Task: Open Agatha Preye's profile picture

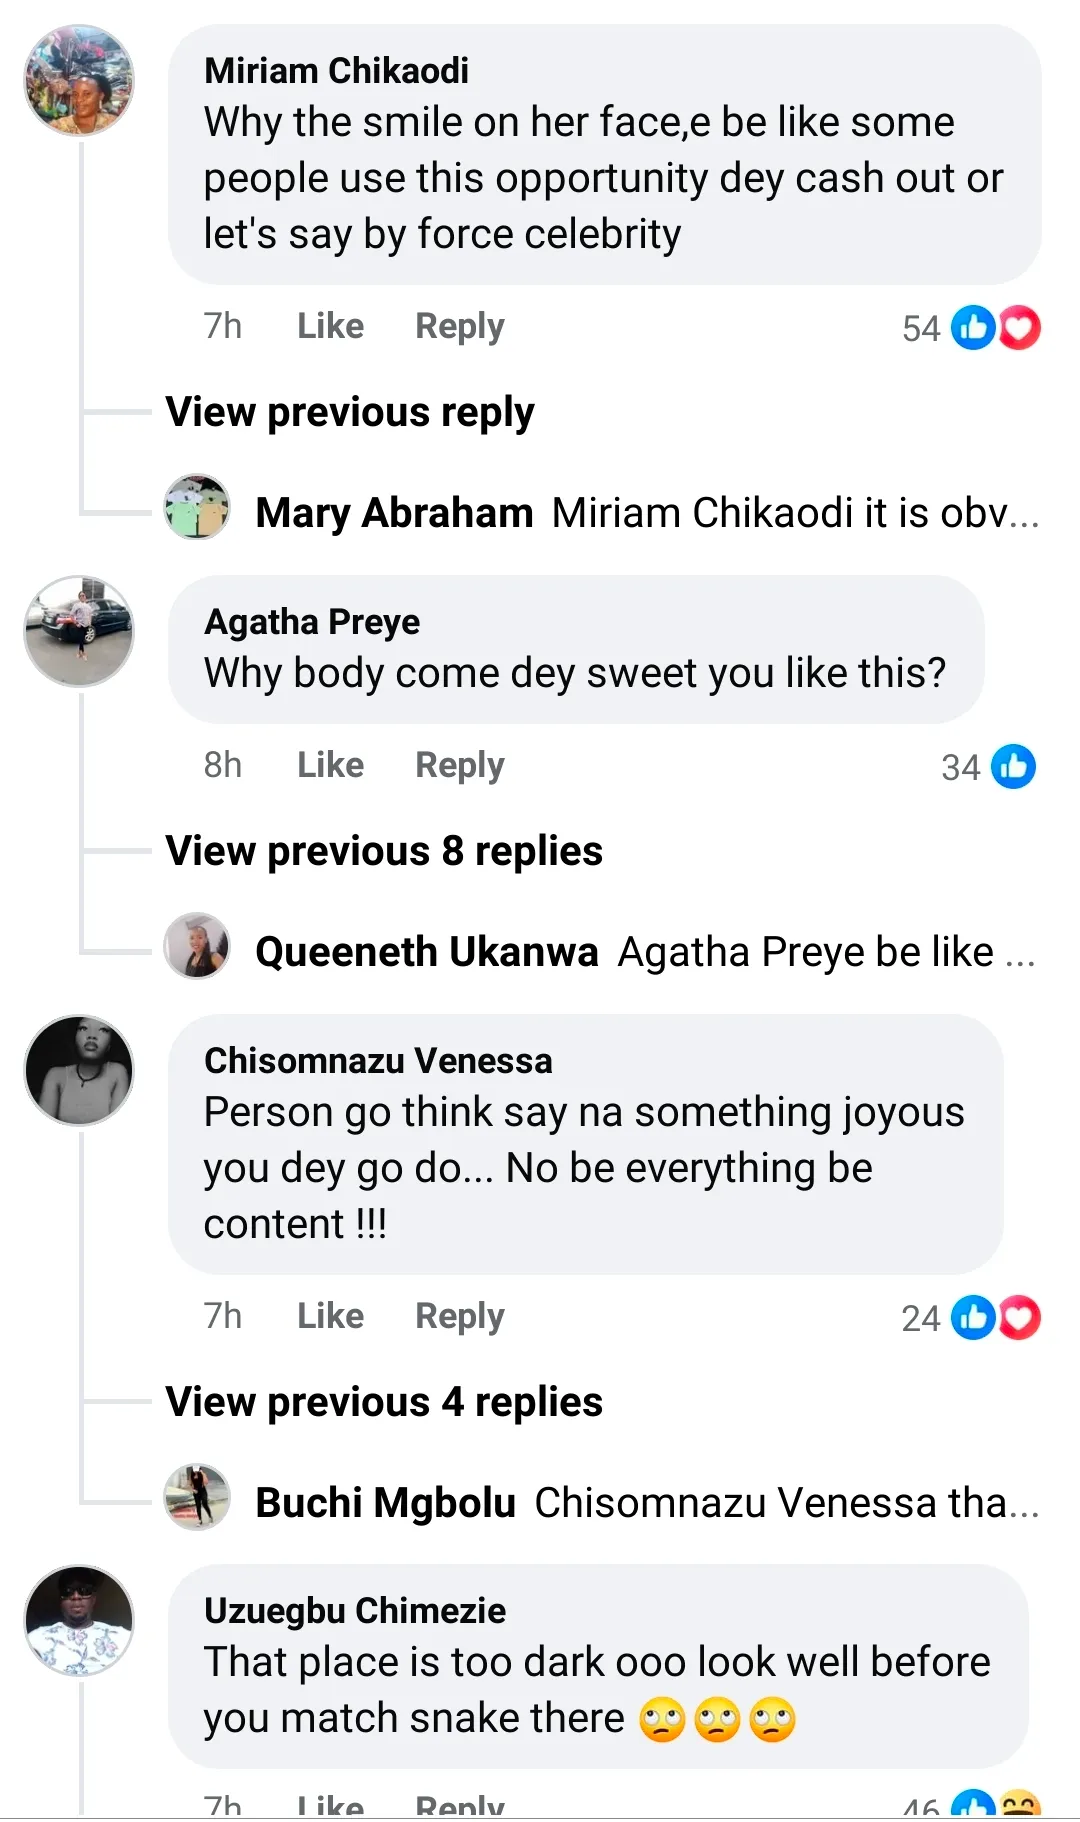Action: click(79, 631)
